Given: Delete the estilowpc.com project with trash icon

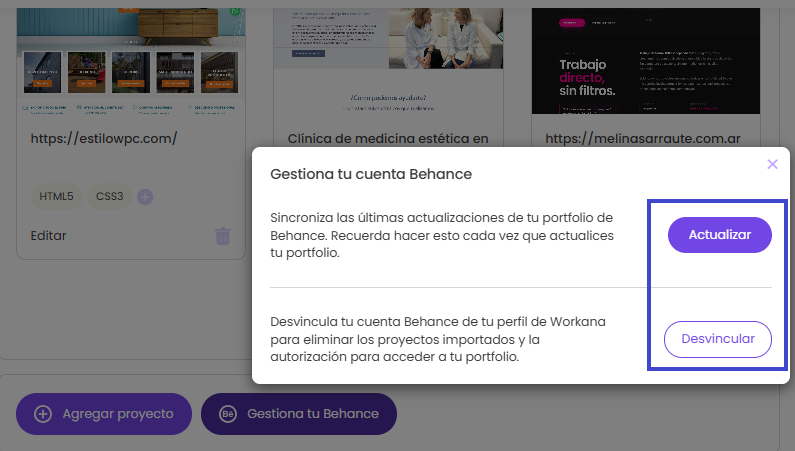Looking at the screenshot, I should [223, 236].
